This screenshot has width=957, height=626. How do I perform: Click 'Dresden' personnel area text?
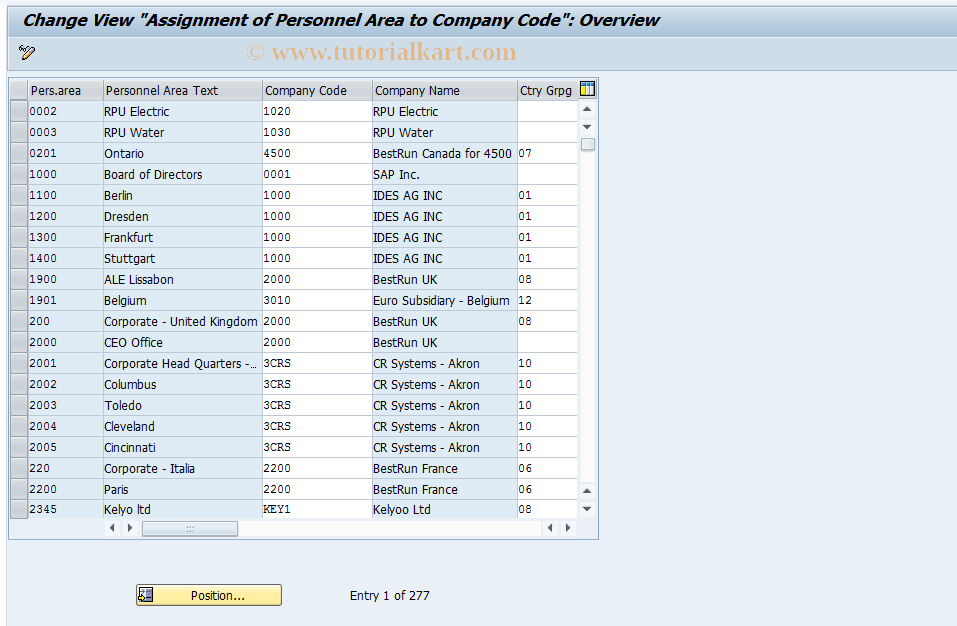tap(126, 217)
